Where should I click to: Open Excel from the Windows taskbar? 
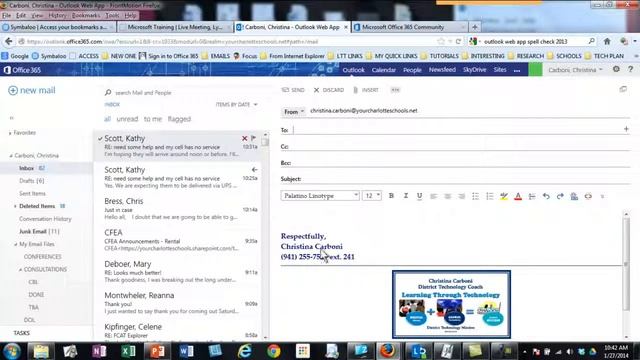tap(128, 351)
